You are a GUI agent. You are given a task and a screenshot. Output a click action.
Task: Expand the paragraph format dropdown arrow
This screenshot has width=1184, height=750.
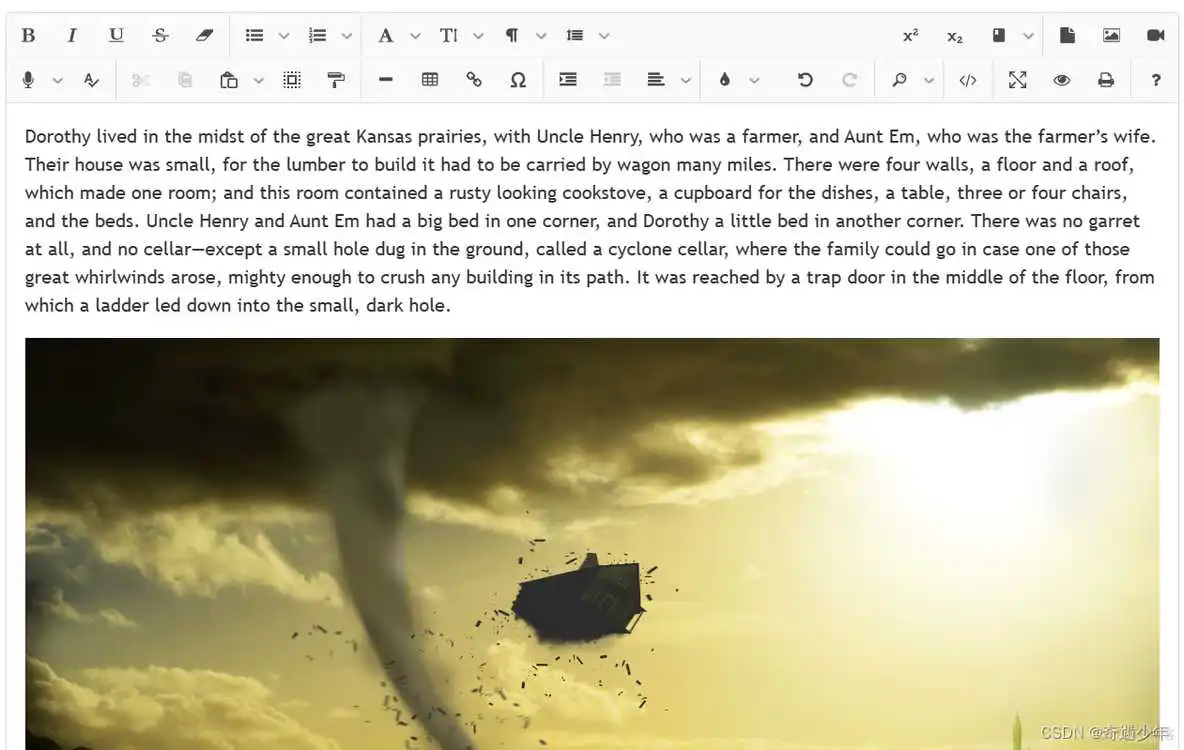[541, 36]
